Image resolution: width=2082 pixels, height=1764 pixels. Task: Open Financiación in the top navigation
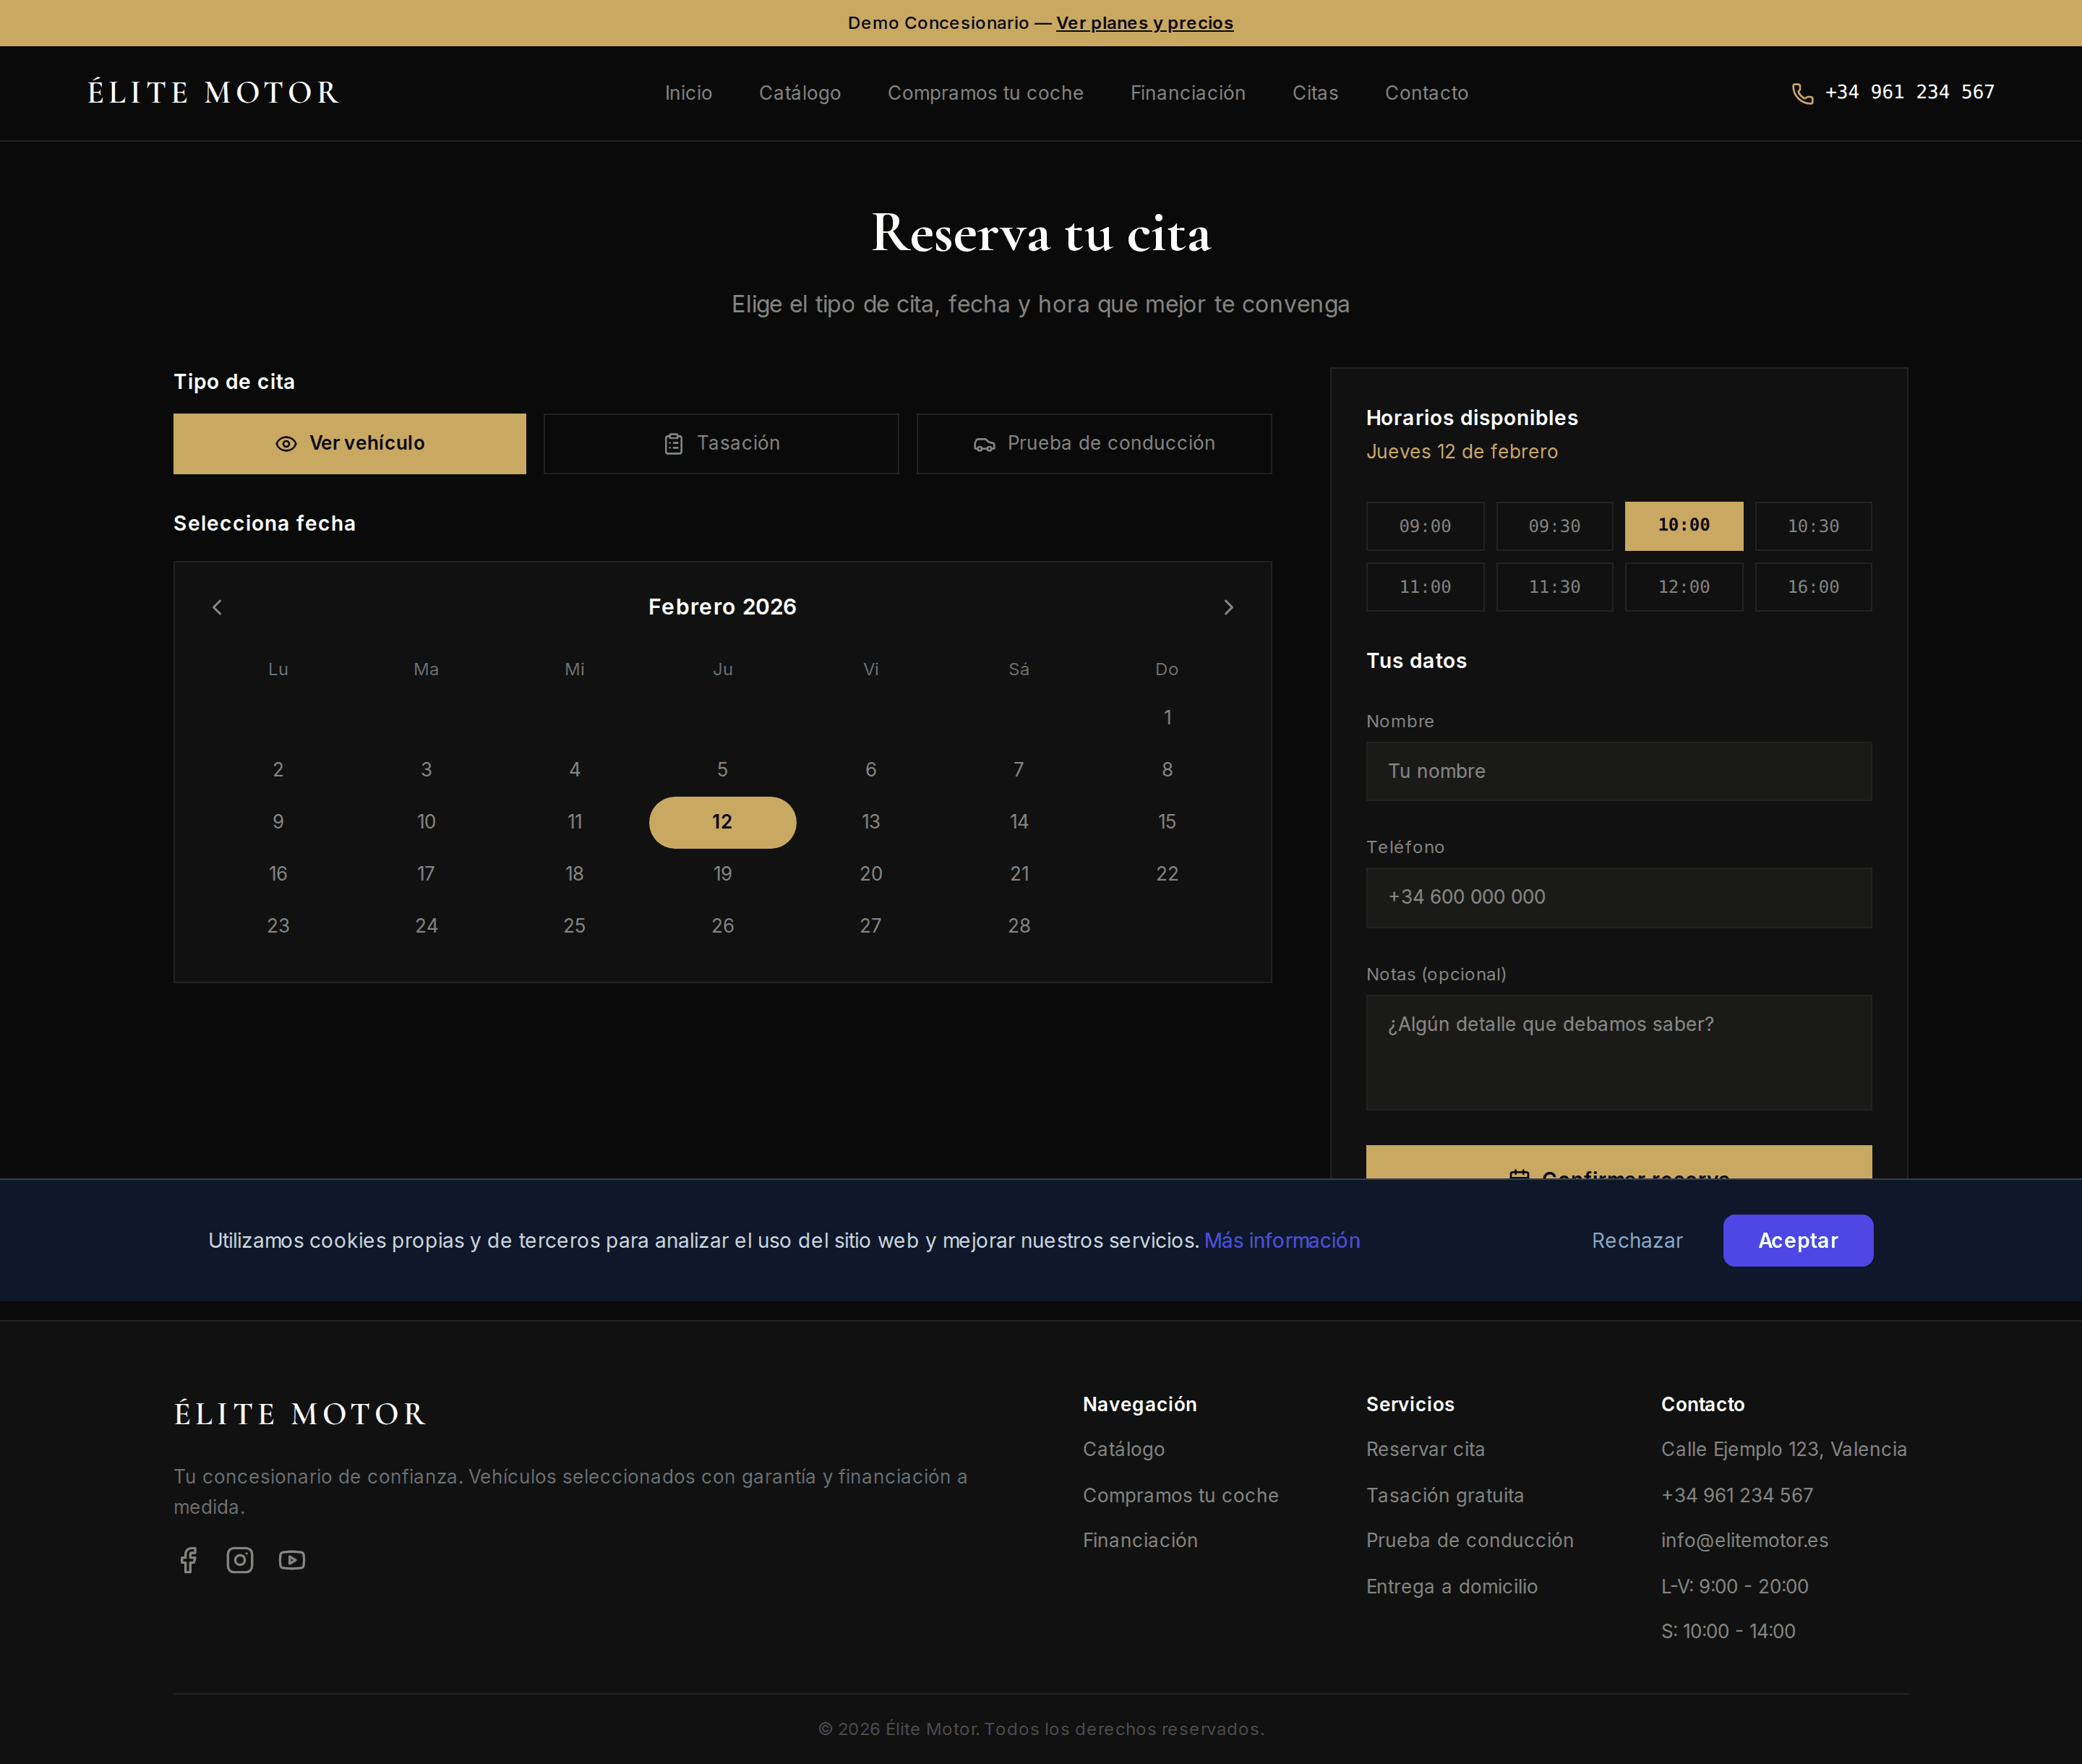pos(1187,93)
